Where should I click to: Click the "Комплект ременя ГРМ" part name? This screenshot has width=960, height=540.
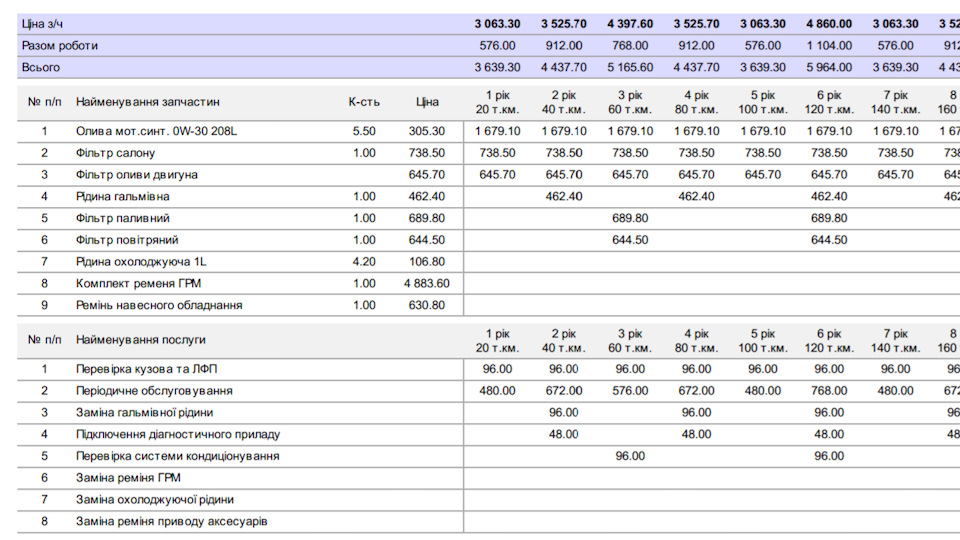(x=138, y=283)
